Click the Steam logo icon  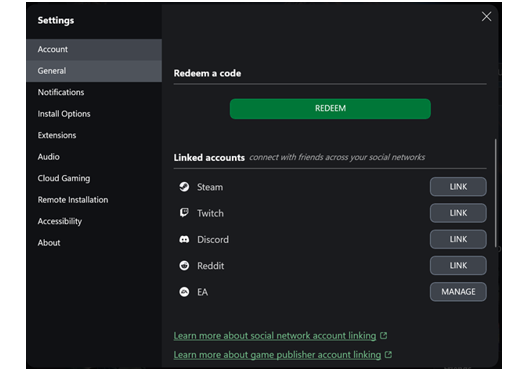(x=184, y=187)
